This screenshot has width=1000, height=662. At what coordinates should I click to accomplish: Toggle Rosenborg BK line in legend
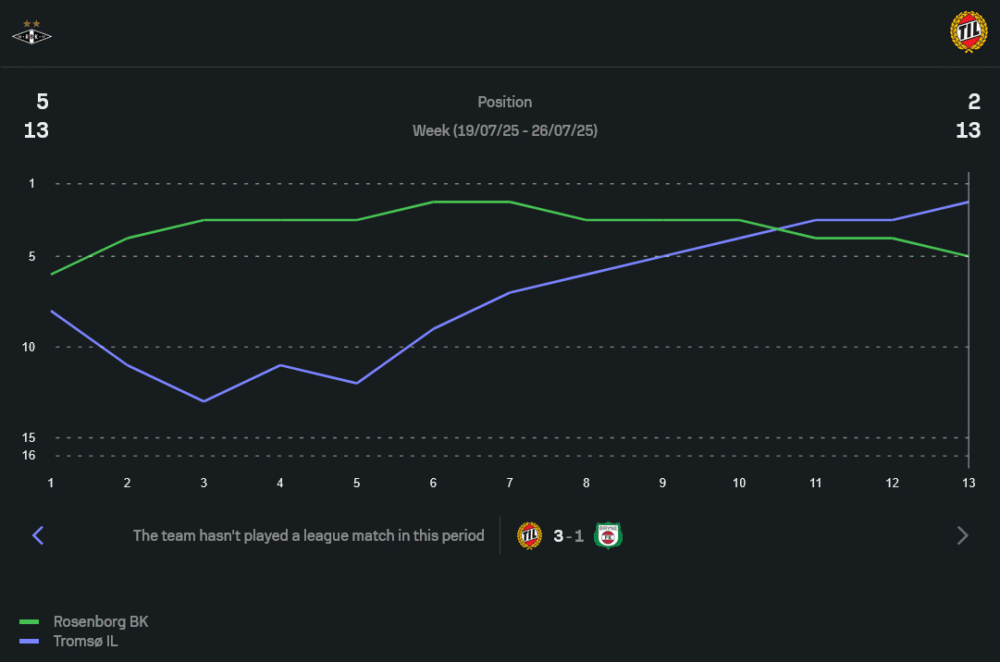pos(100,621)
